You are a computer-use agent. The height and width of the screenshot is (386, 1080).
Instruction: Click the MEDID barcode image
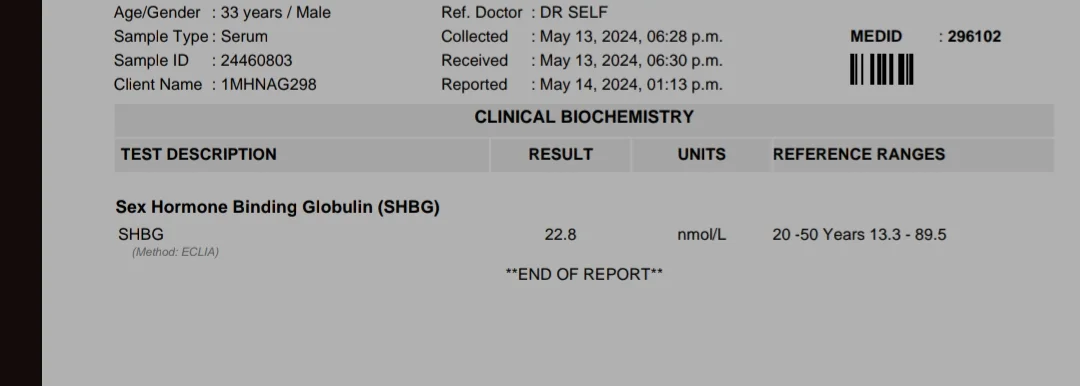[x=882, y=70]
